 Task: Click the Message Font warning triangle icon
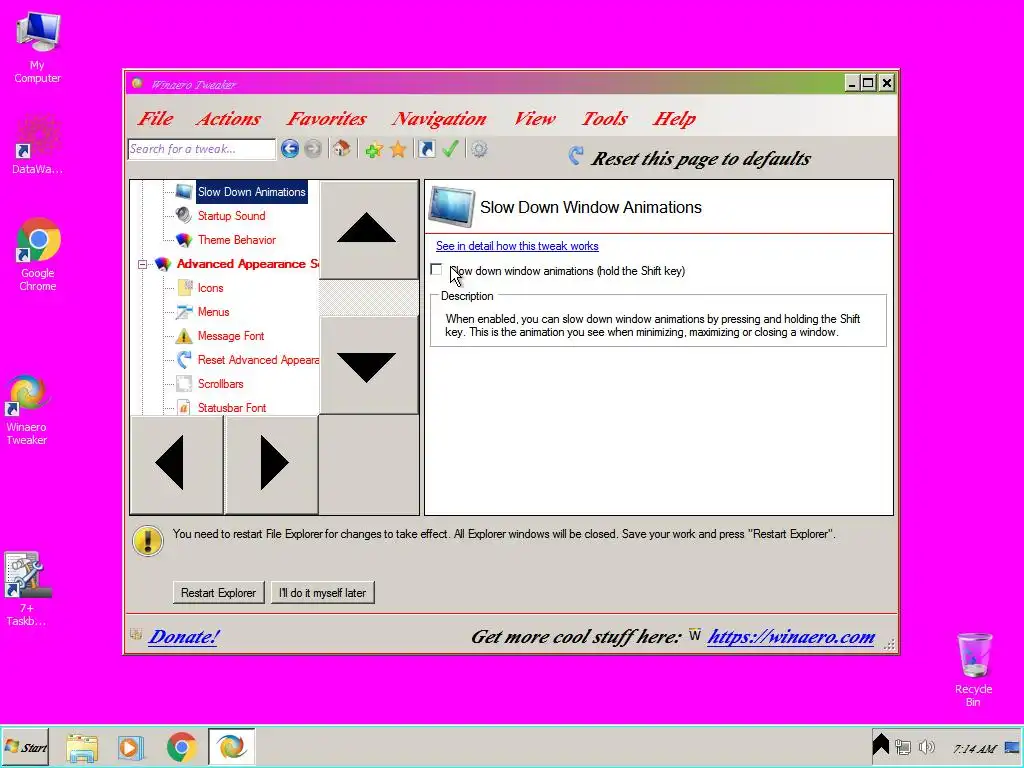pos(184,336)
